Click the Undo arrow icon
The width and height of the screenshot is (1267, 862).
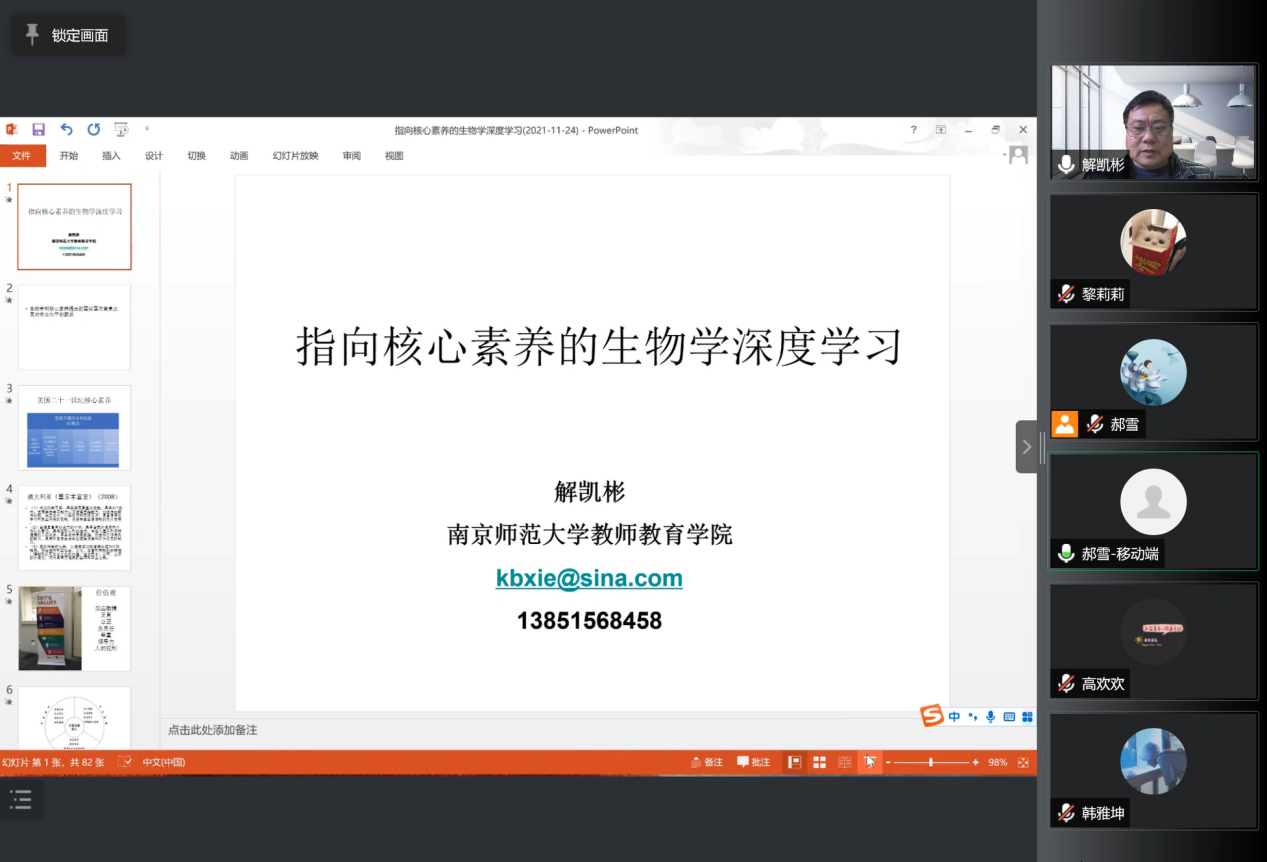tap(66, 130)
